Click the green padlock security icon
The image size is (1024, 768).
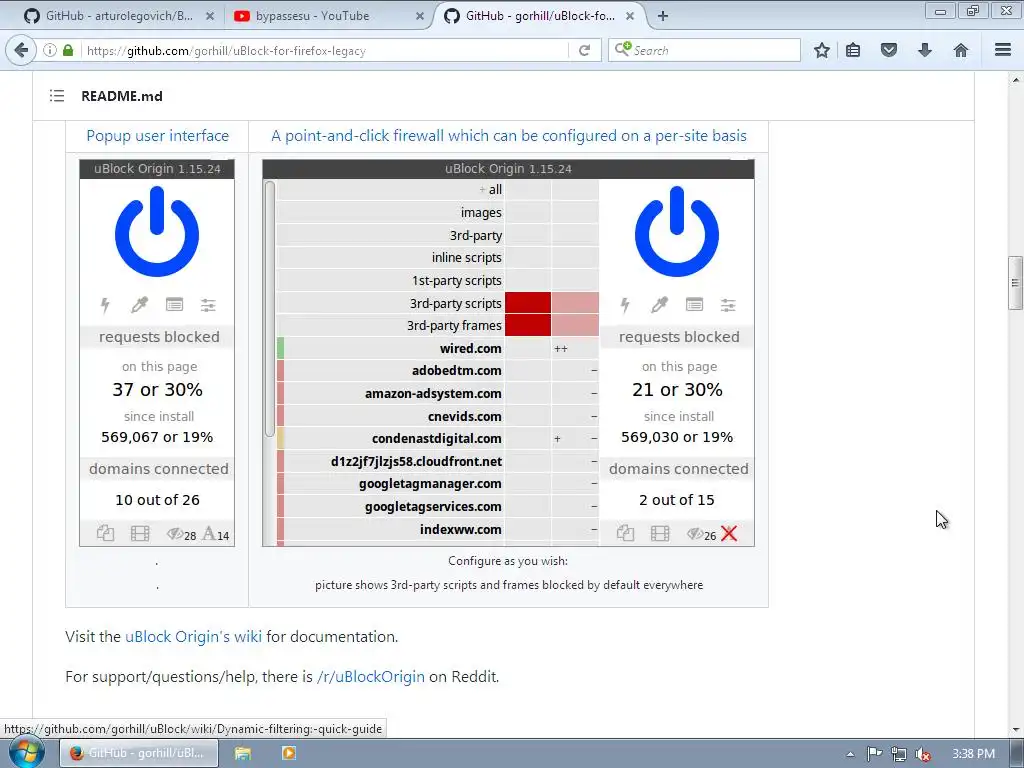(68, 50)
